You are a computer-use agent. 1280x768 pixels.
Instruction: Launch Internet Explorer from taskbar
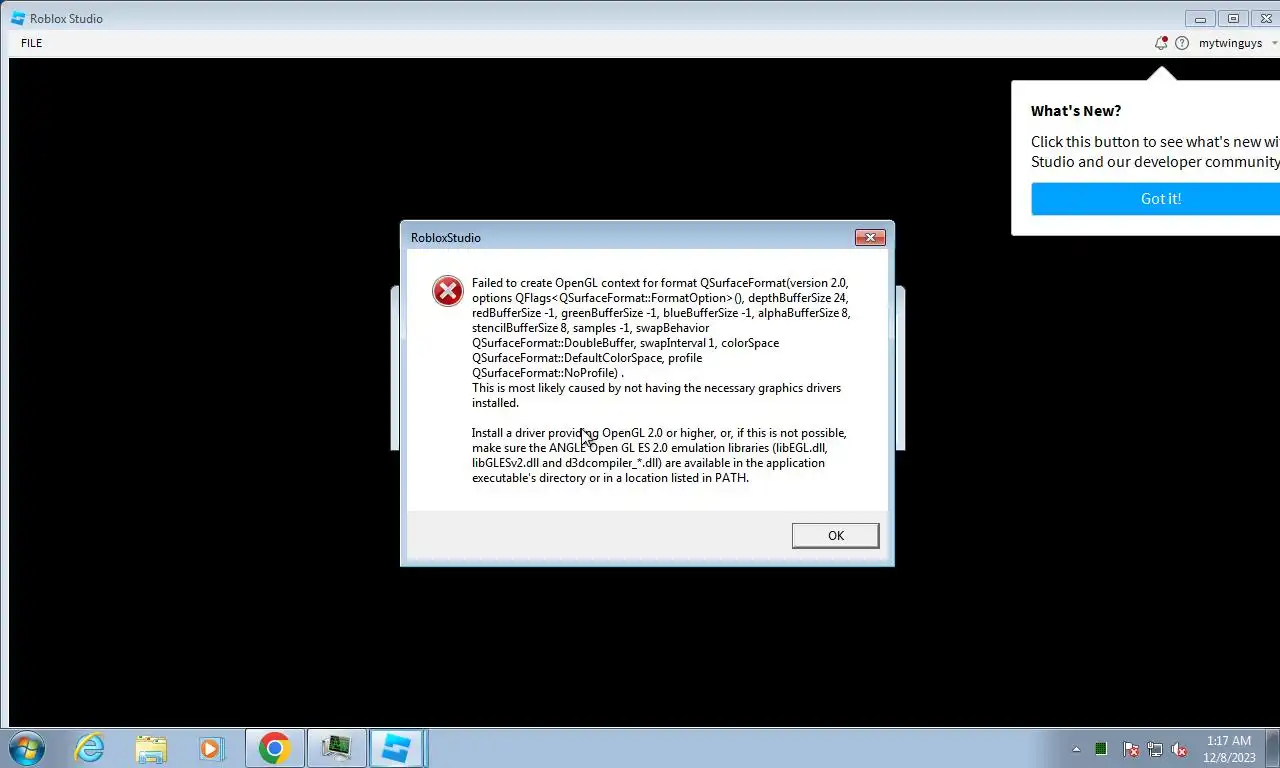(89, 748)
